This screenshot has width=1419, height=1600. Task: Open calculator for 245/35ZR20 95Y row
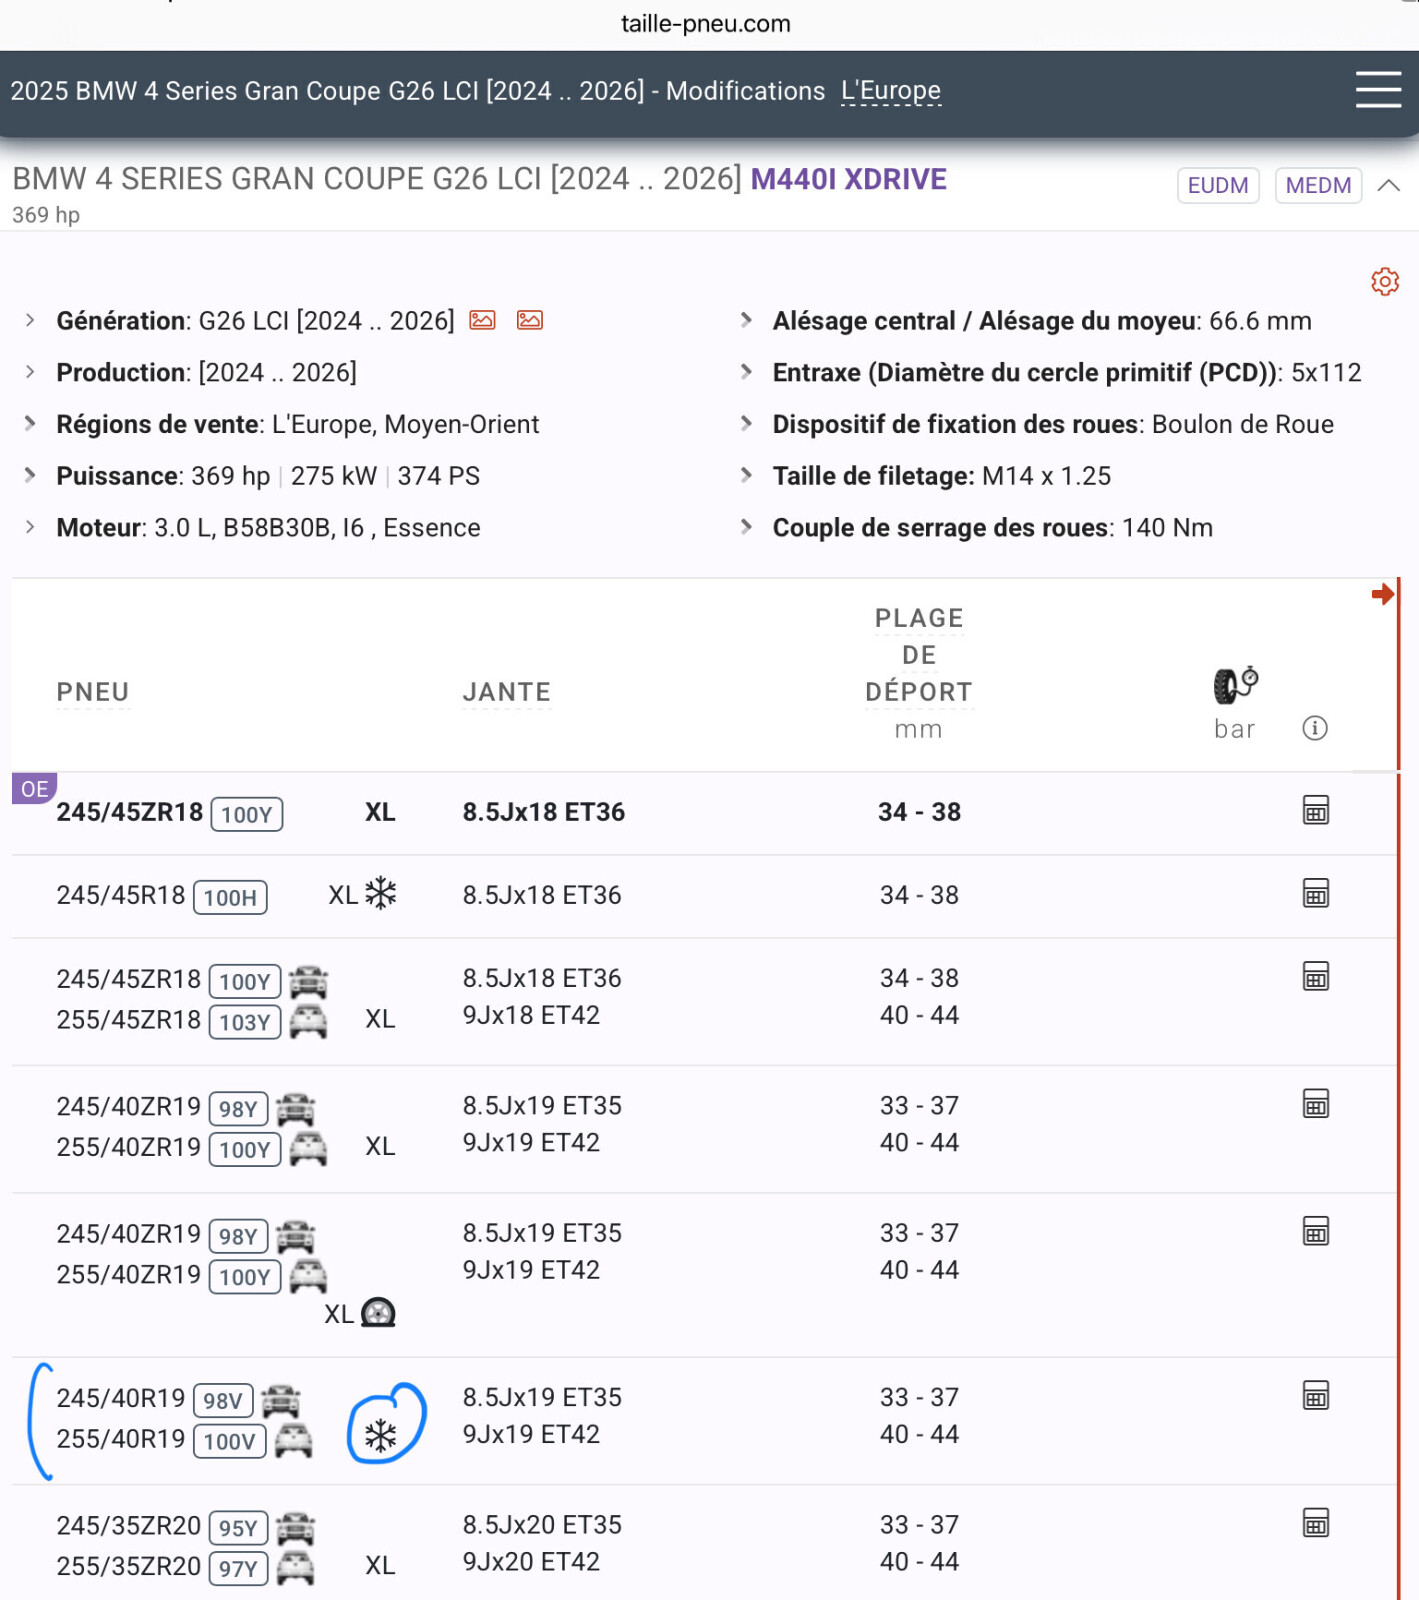pyautogui.click(x=1316, y=1523)
